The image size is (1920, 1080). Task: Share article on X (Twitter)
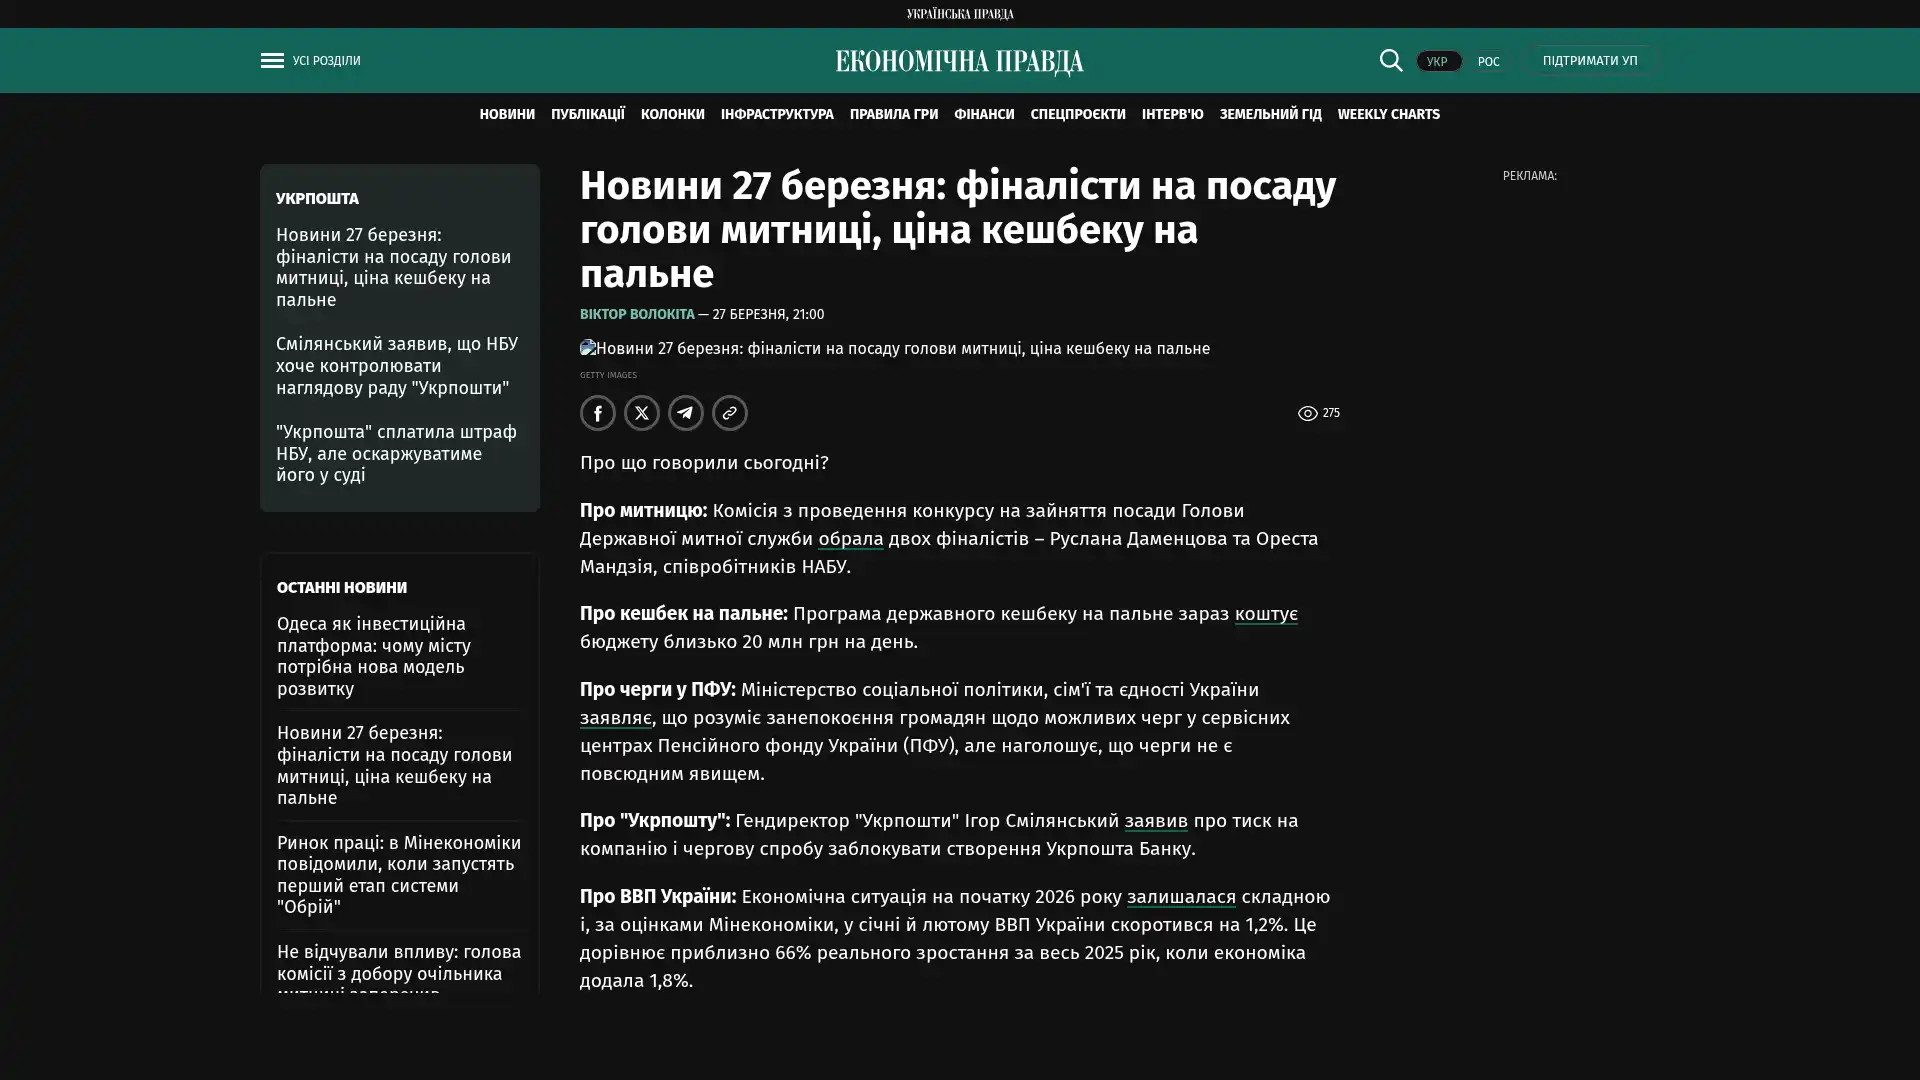(641, 413)
